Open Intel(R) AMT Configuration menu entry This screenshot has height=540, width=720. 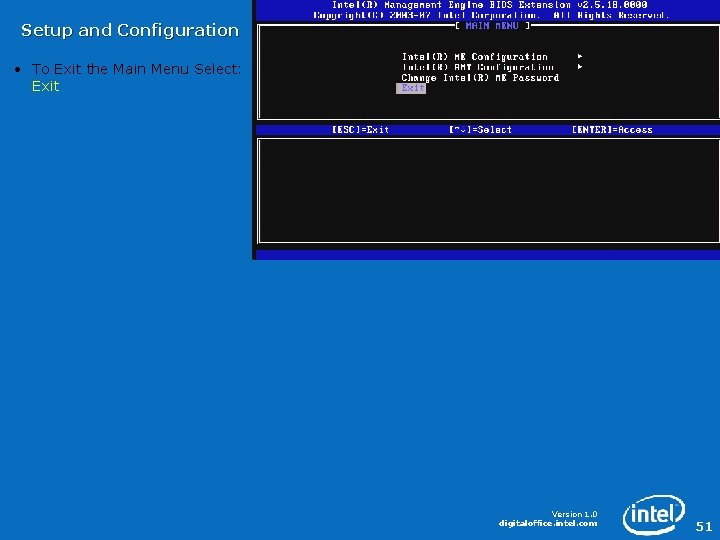click(478, 68)
